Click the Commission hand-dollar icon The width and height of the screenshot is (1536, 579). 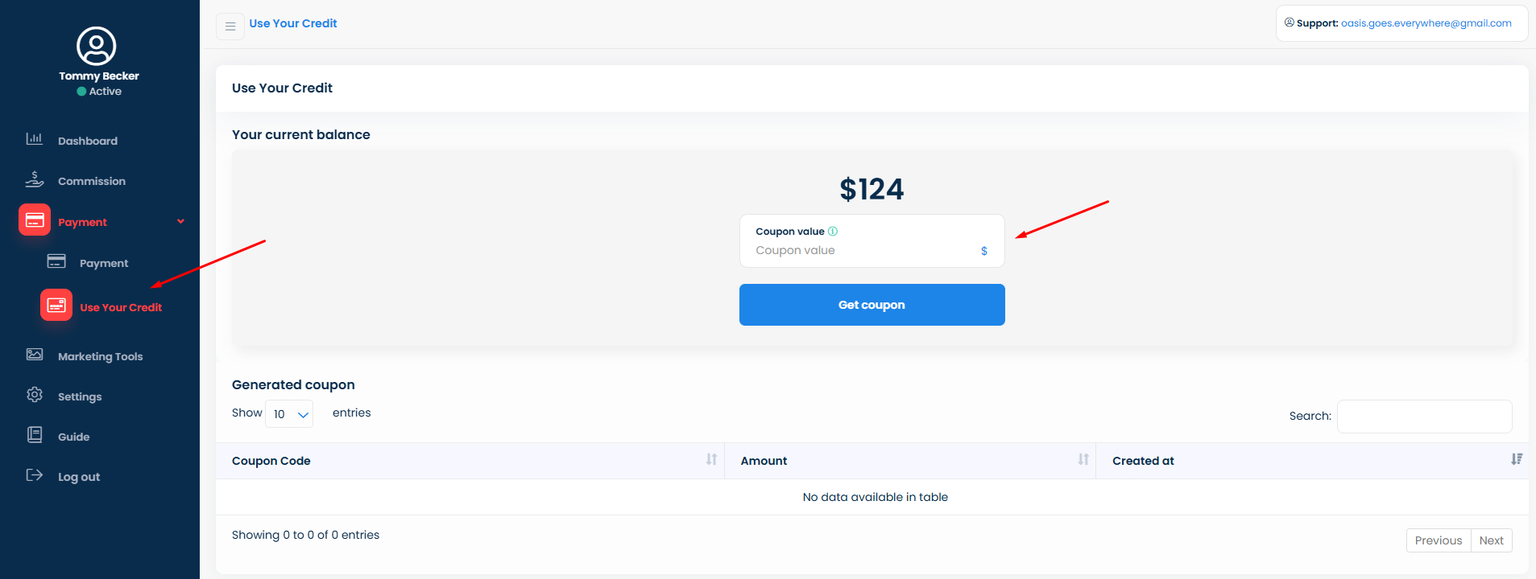pos(34,180)
